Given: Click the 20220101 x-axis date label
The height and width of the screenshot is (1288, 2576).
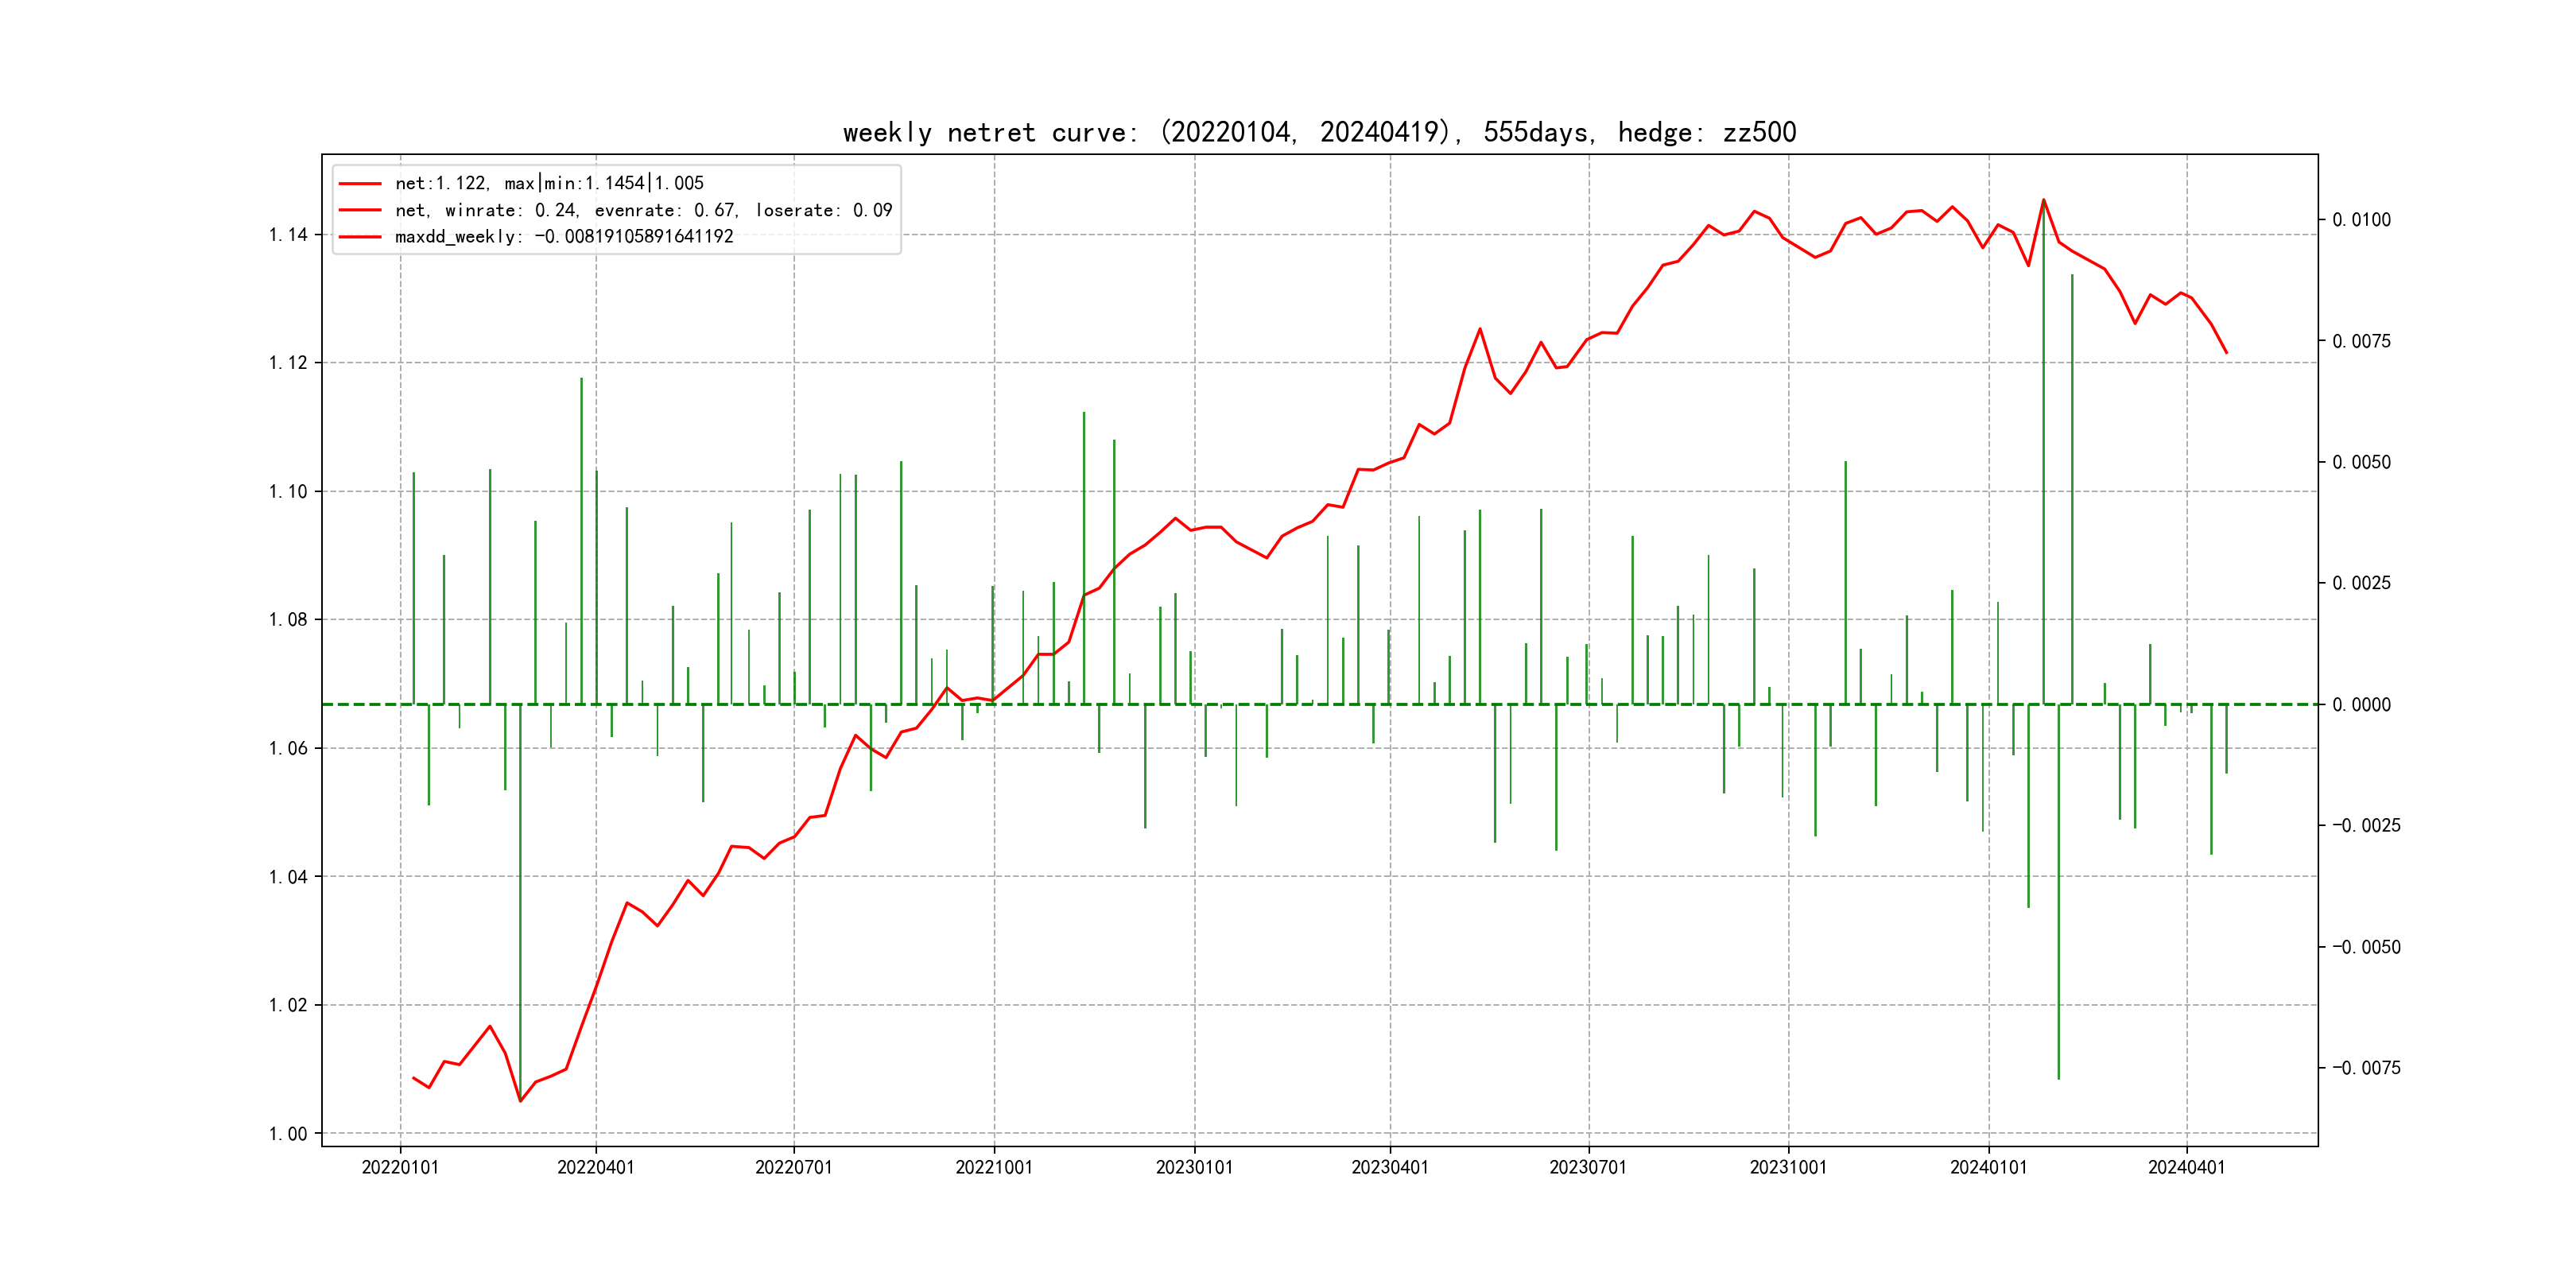Looking at the screenshot, I should pyautogui.click(x=400, y=1167).
